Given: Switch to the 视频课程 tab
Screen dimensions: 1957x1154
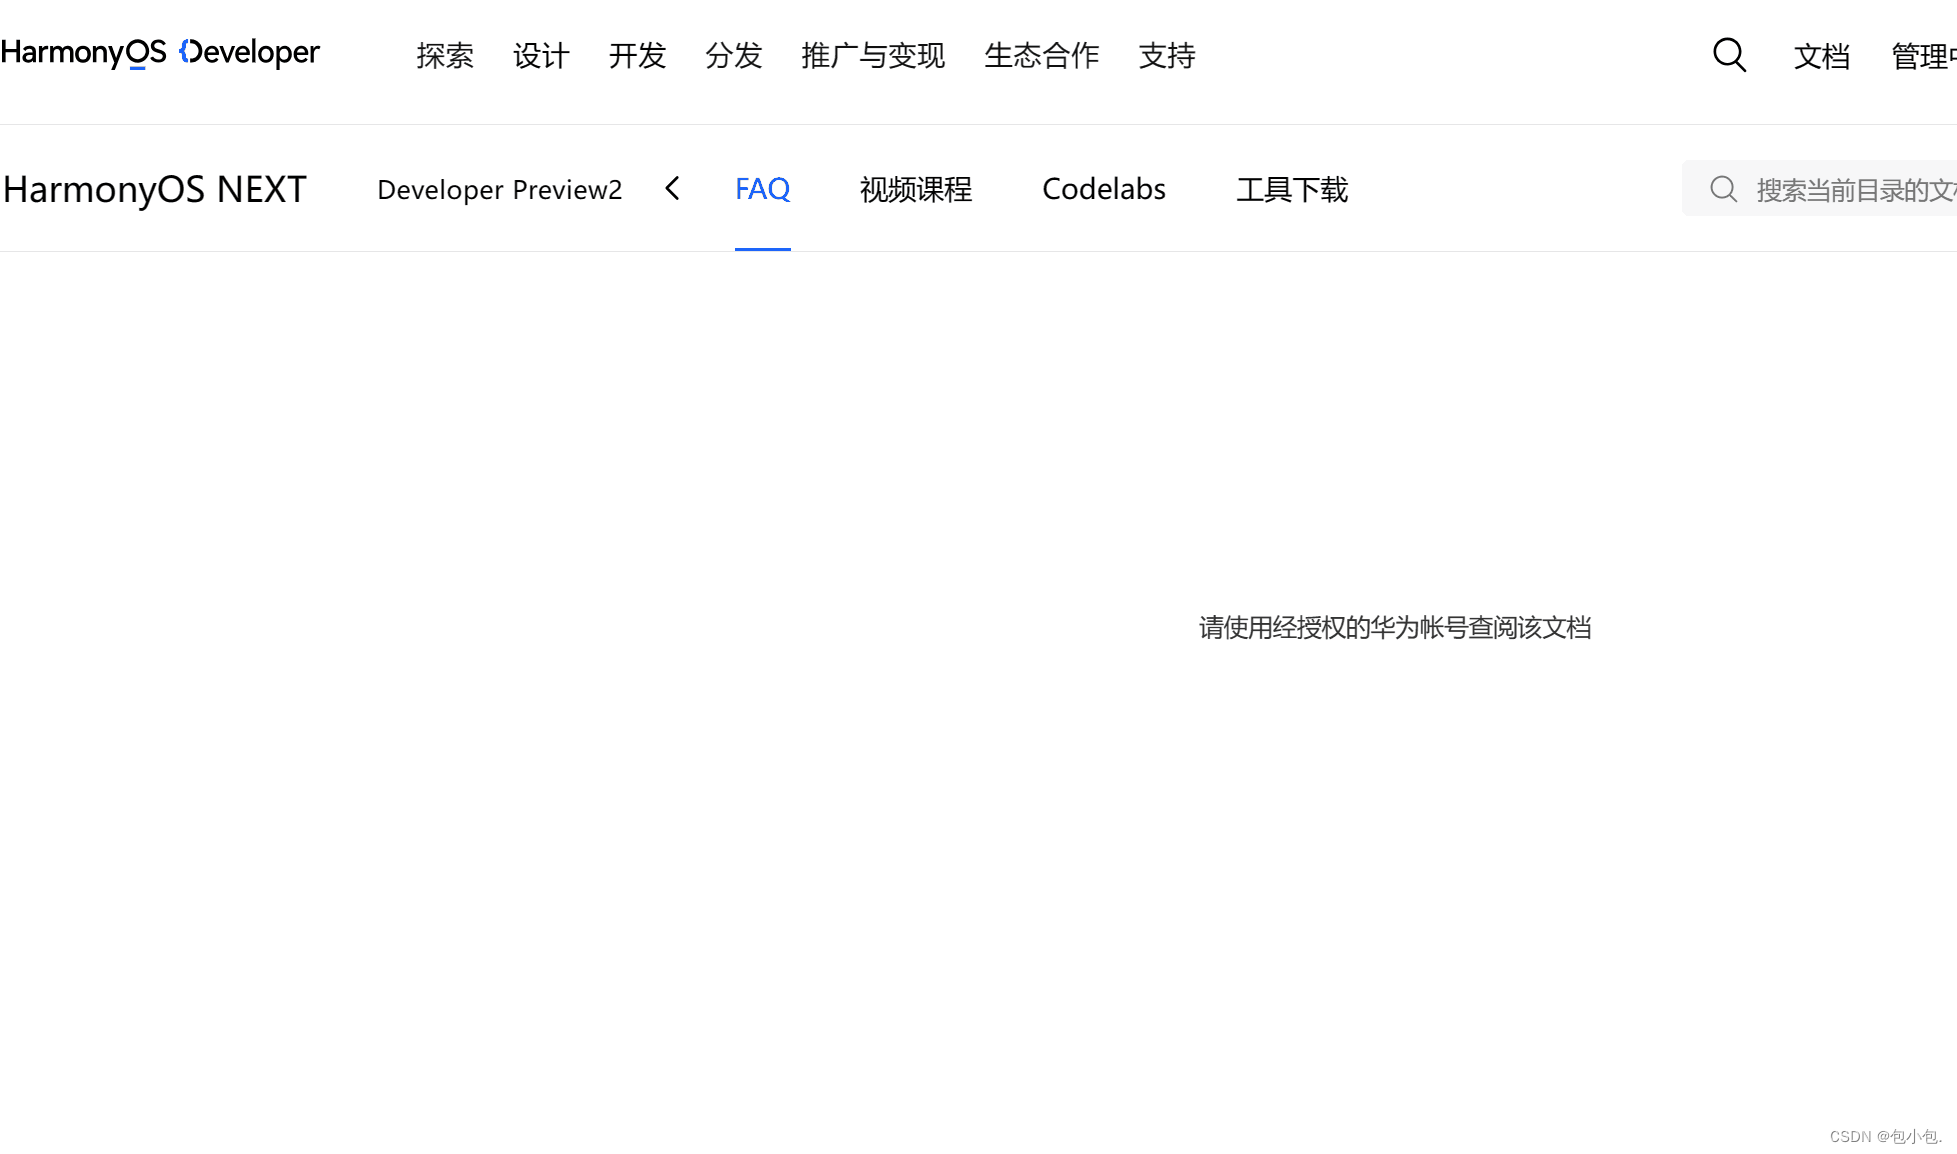Looking at the screenshot, I should point(915,189).
